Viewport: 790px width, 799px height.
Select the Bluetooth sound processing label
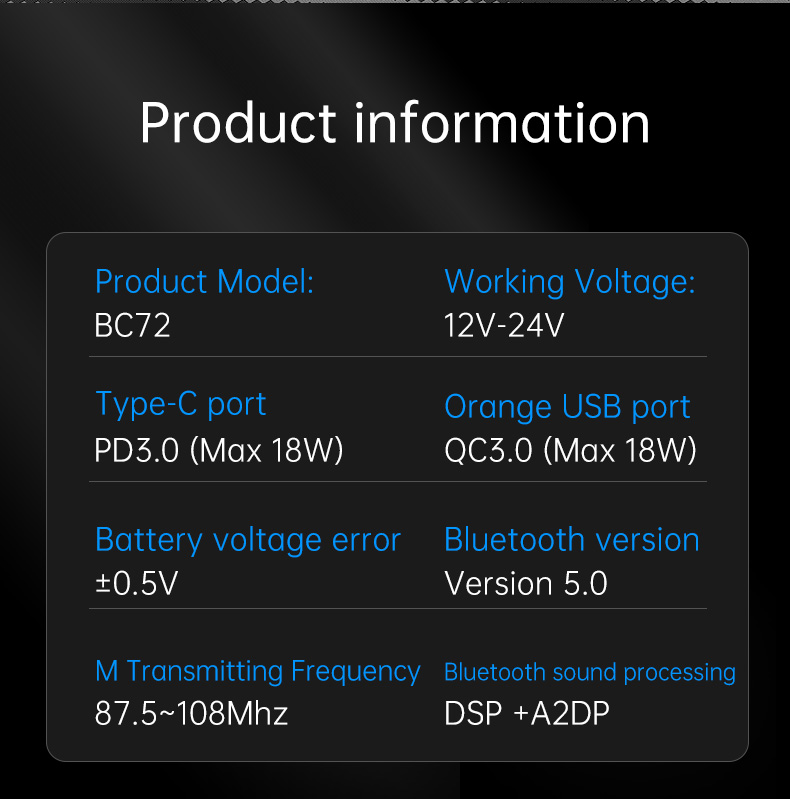coord(590,673)
